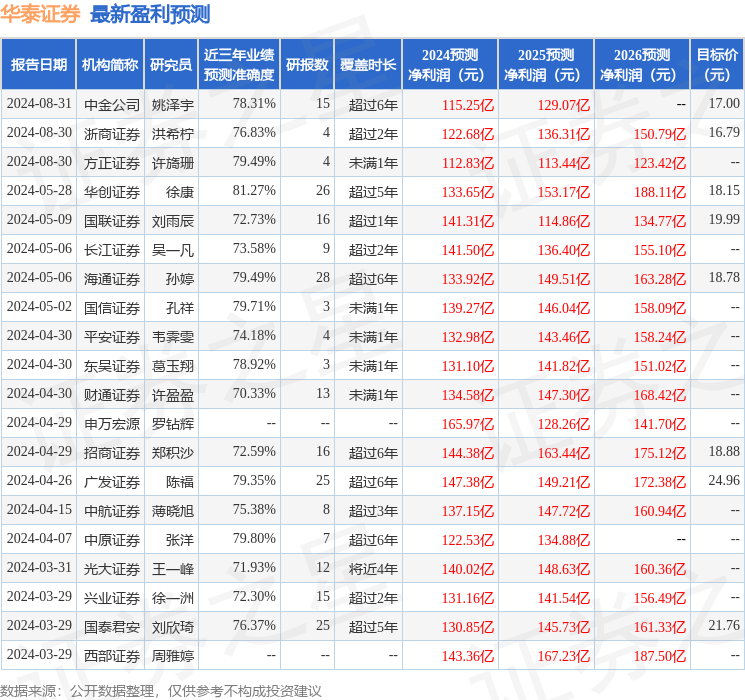The width and height of the screenshot is (745, 700).
Task: Click analyst name 孔祥
Action: pos(180,308)
